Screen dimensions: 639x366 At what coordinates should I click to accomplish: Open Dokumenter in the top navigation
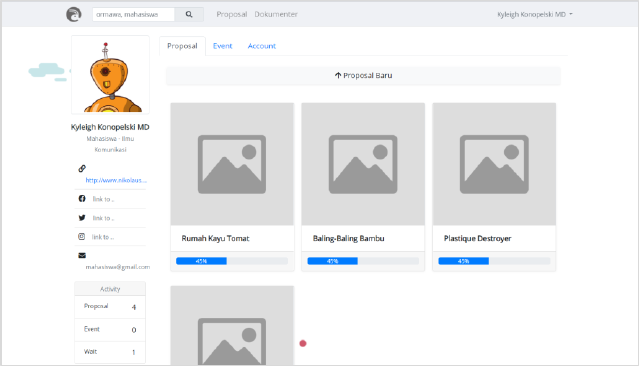[x=276, y=14]
